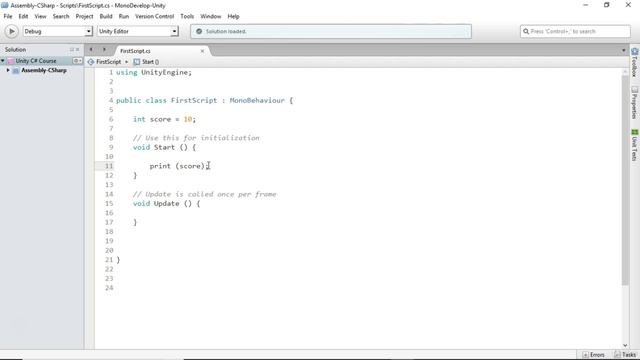Select the Assembly-CSharp project item

(44, 70)
